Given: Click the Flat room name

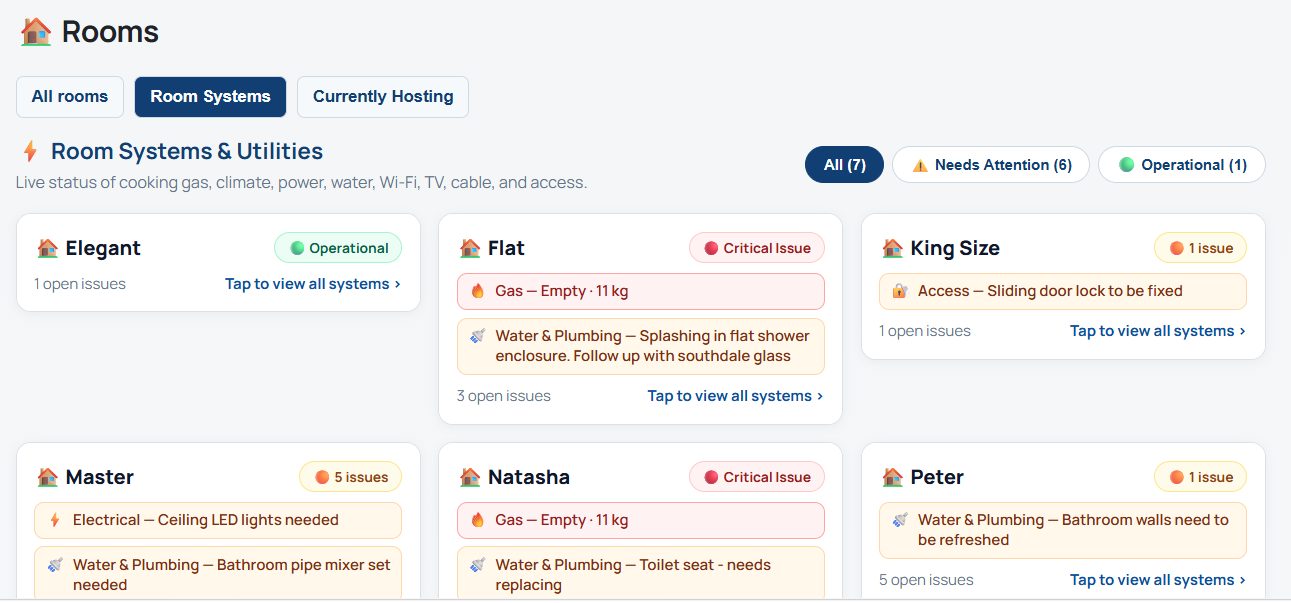Looking at the screenshot, I should 506,248.
